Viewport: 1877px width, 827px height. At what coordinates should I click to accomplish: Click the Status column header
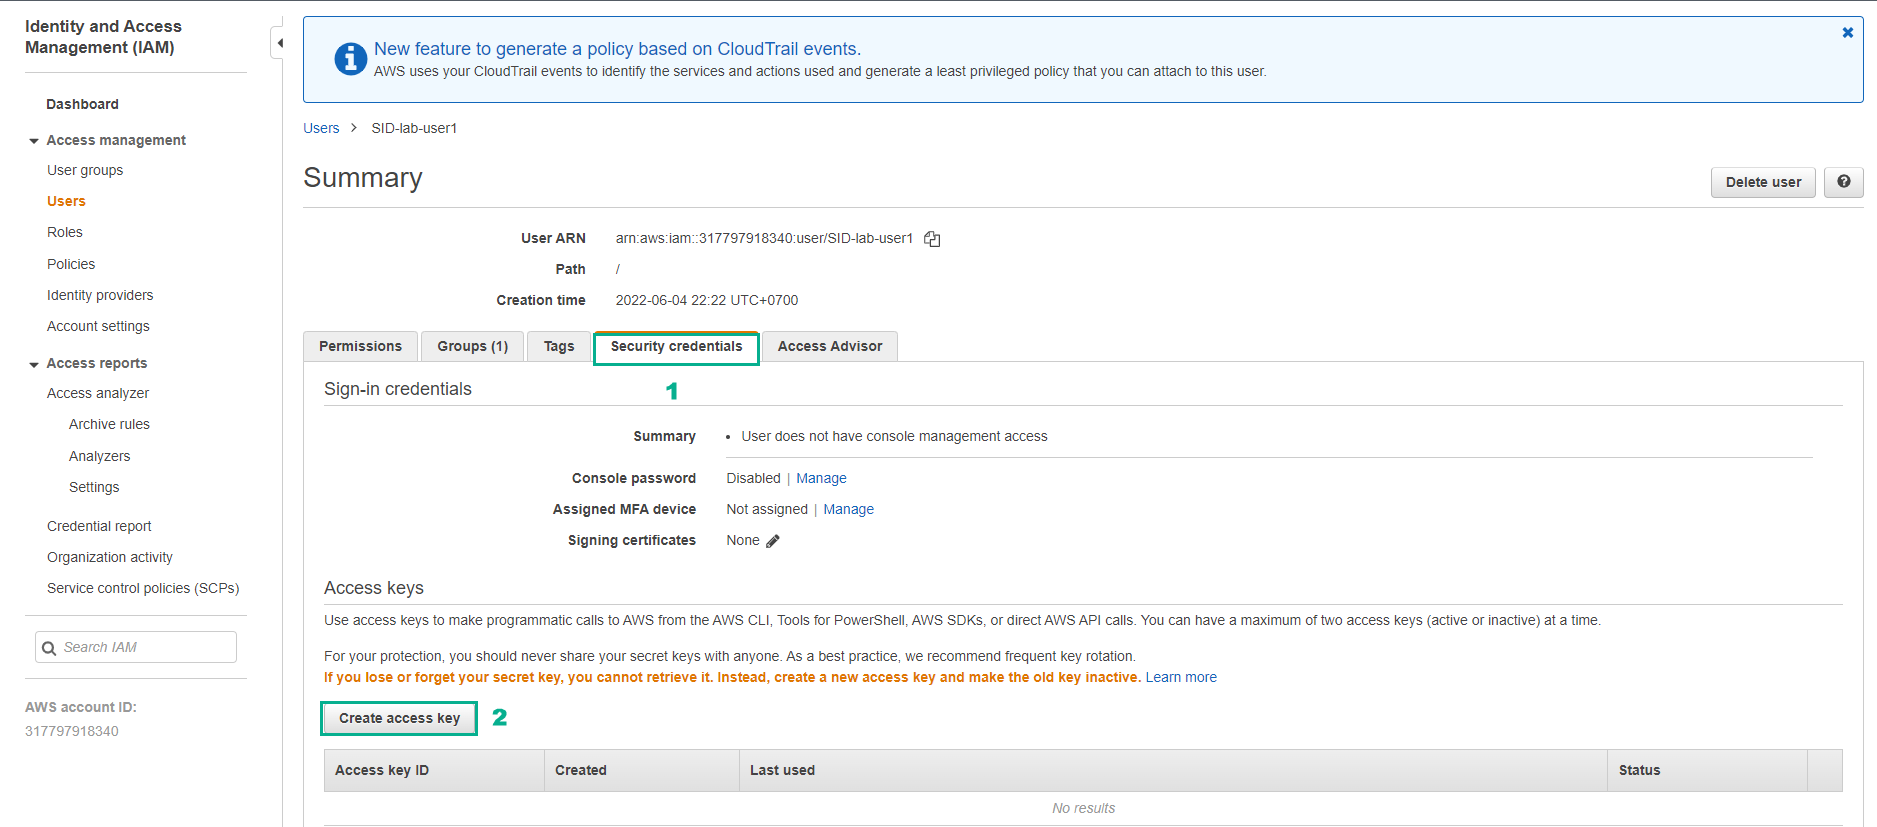click(x=1707, y=770)
